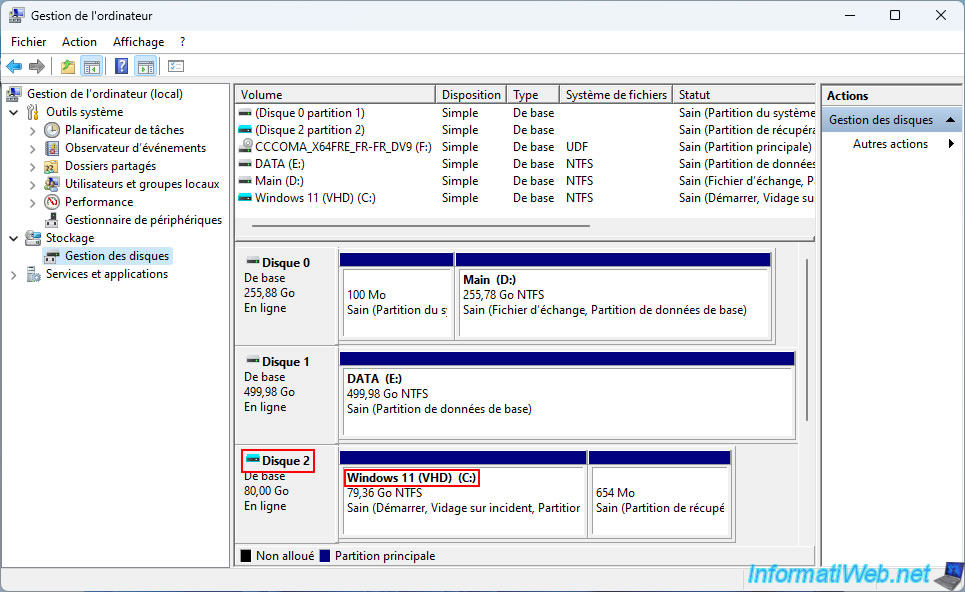Click the Planificateur de tâches clock icon

(52, 130)
